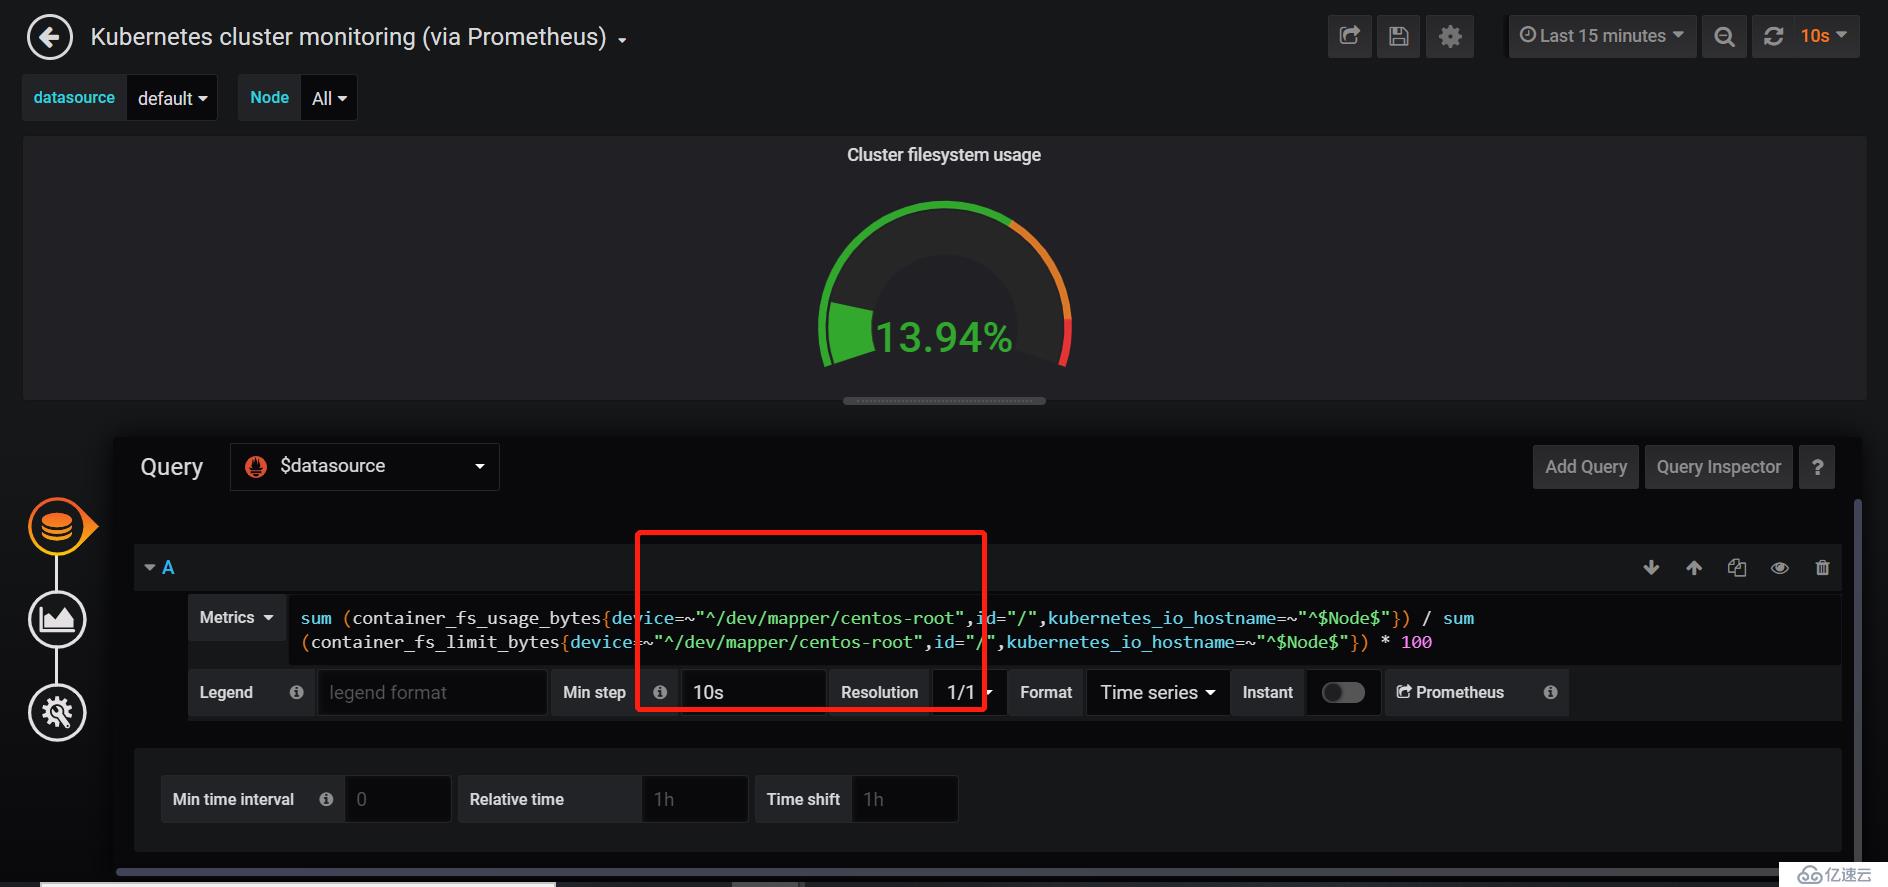Show Min time interval info icon
1888x887 pixels.
tap(326, 799)
